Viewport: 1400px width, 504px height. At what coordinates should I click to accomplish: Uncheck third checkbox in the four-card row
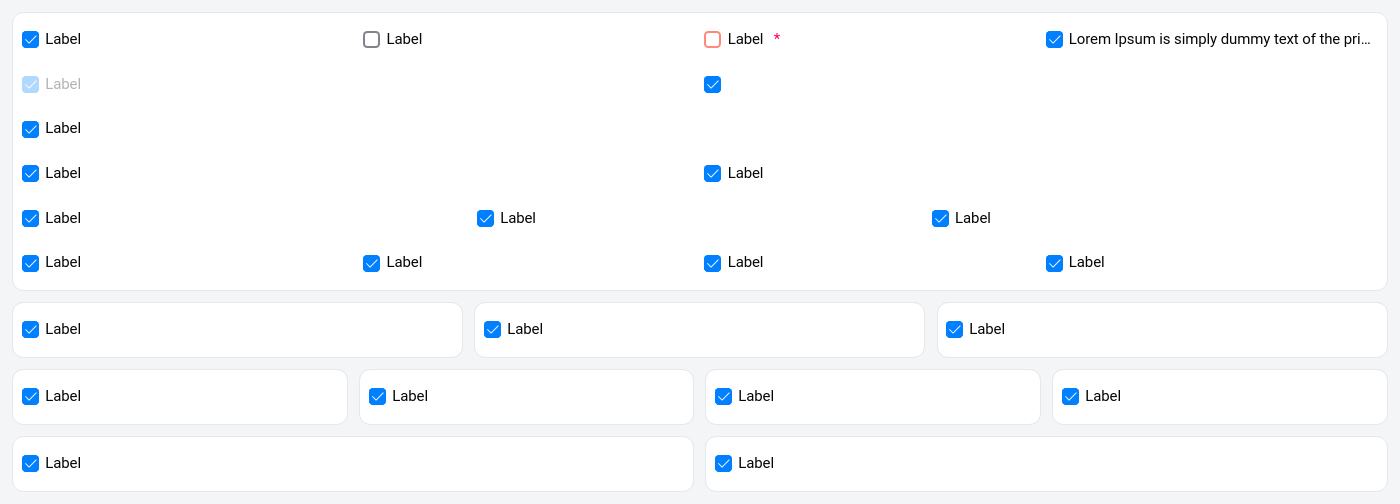click(x=723, y=397)
